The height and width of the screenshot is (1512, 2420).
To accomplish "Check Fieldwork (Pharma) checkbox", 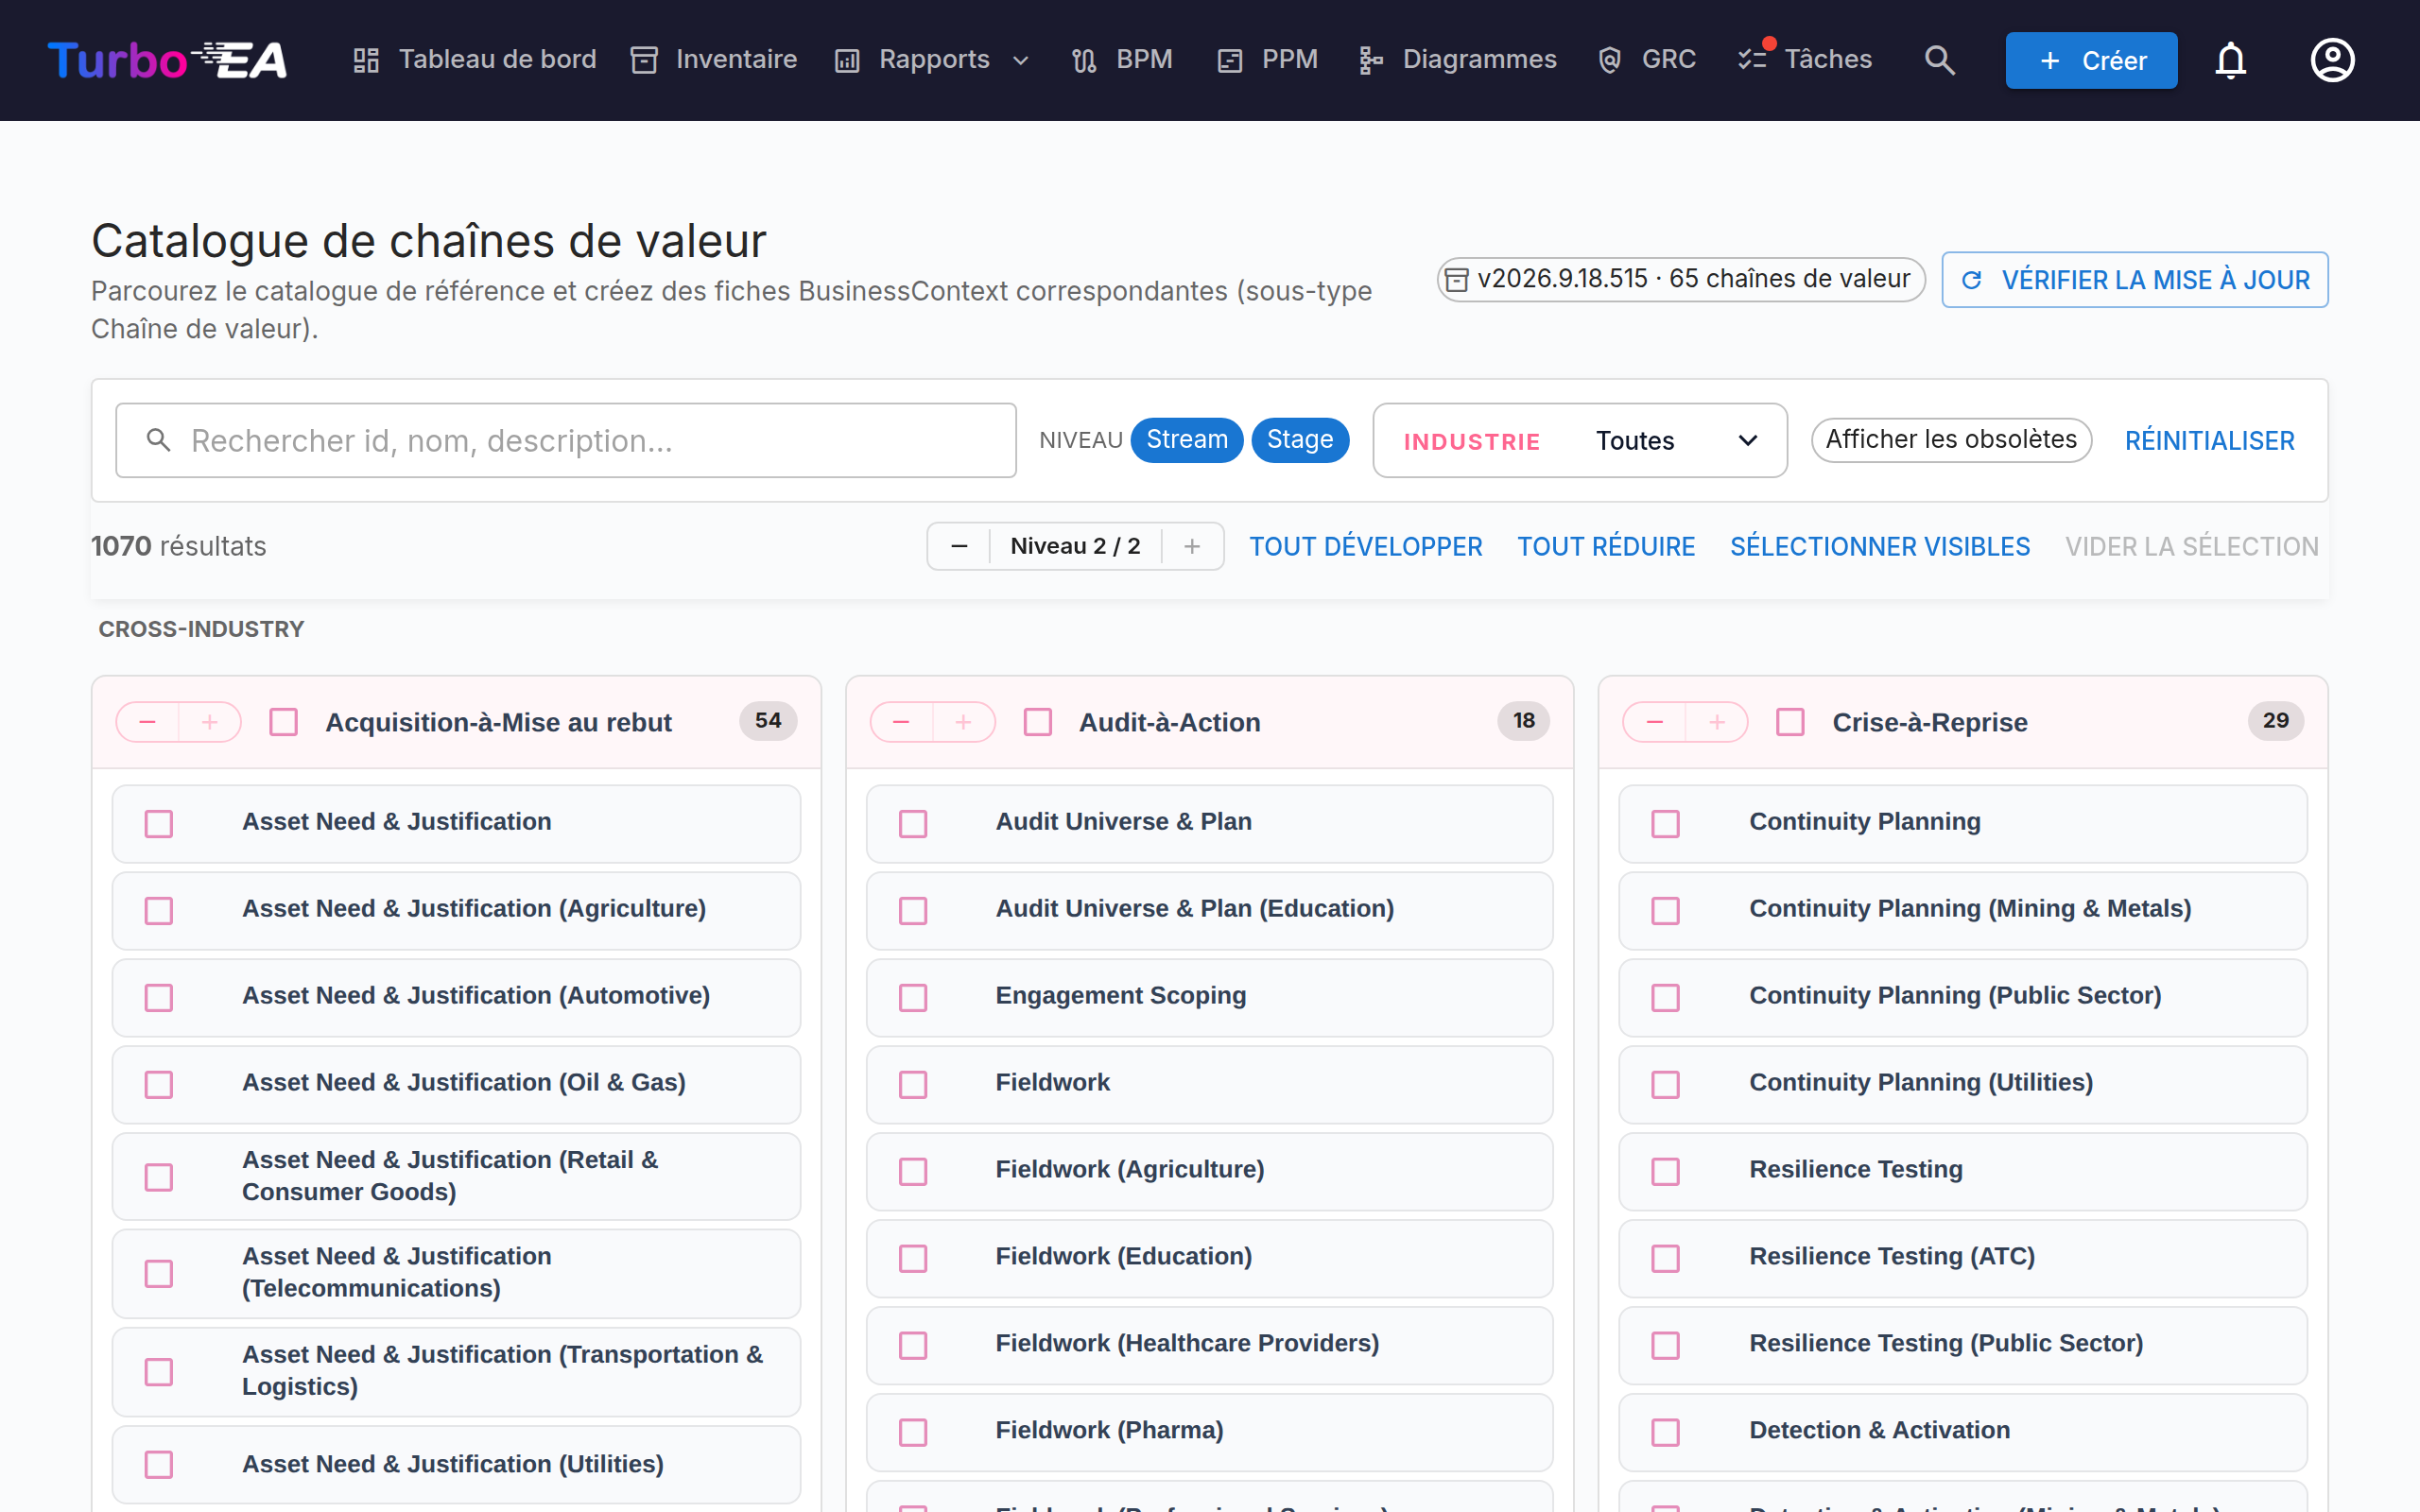I will click(913, 1432).
